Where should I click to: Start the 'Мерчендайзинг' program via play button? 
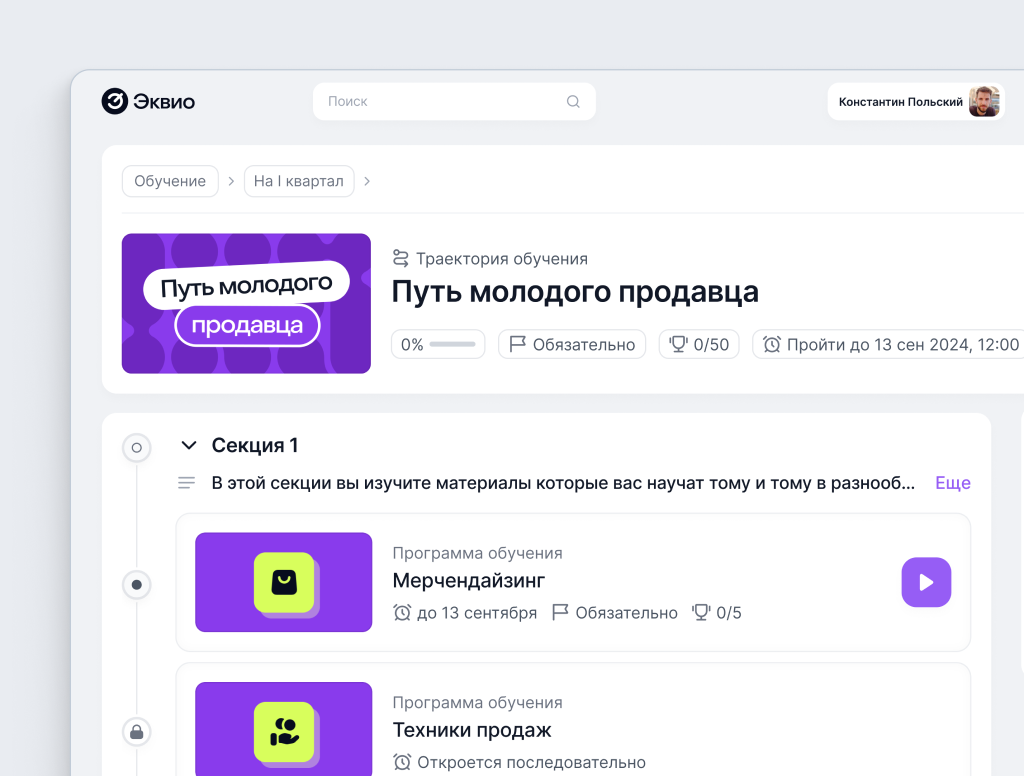click(x=926, y=582)
